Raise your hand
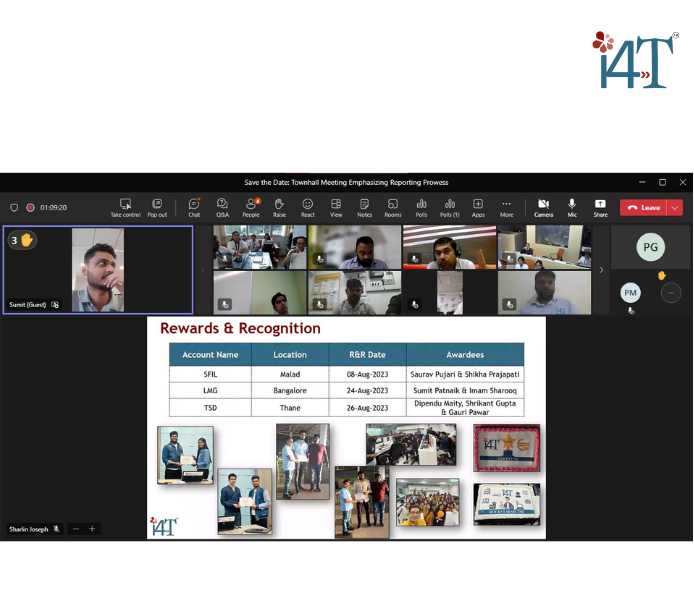The image size is (694, 602). (x=279, y=208)
